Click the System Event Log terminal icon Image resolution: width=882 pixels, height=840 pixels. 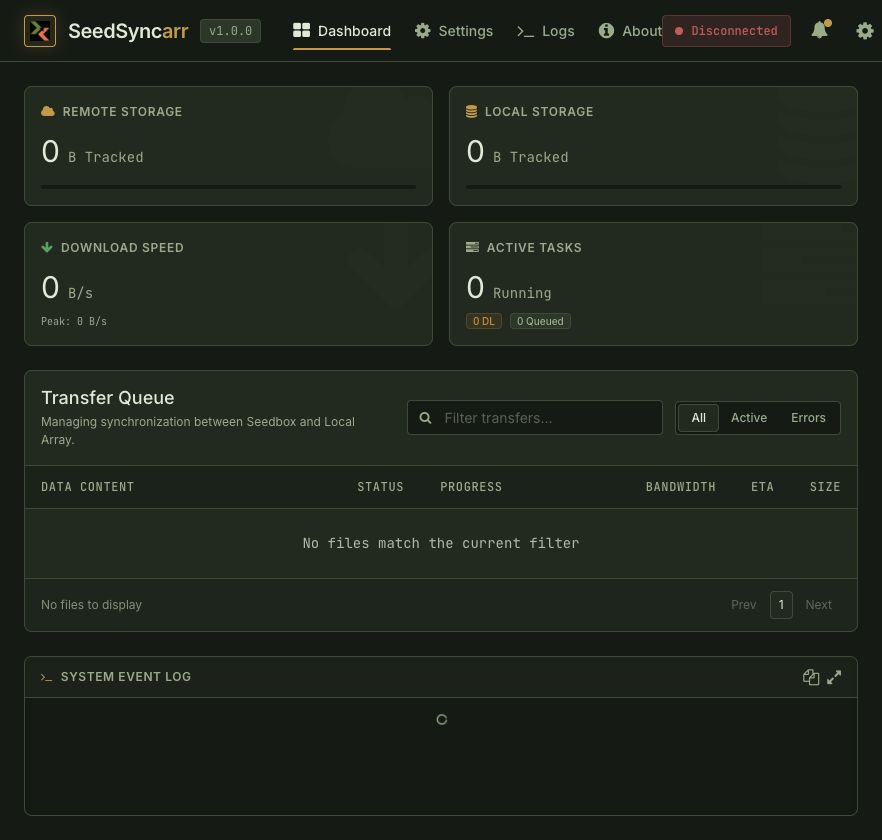(x=46, y=677)
